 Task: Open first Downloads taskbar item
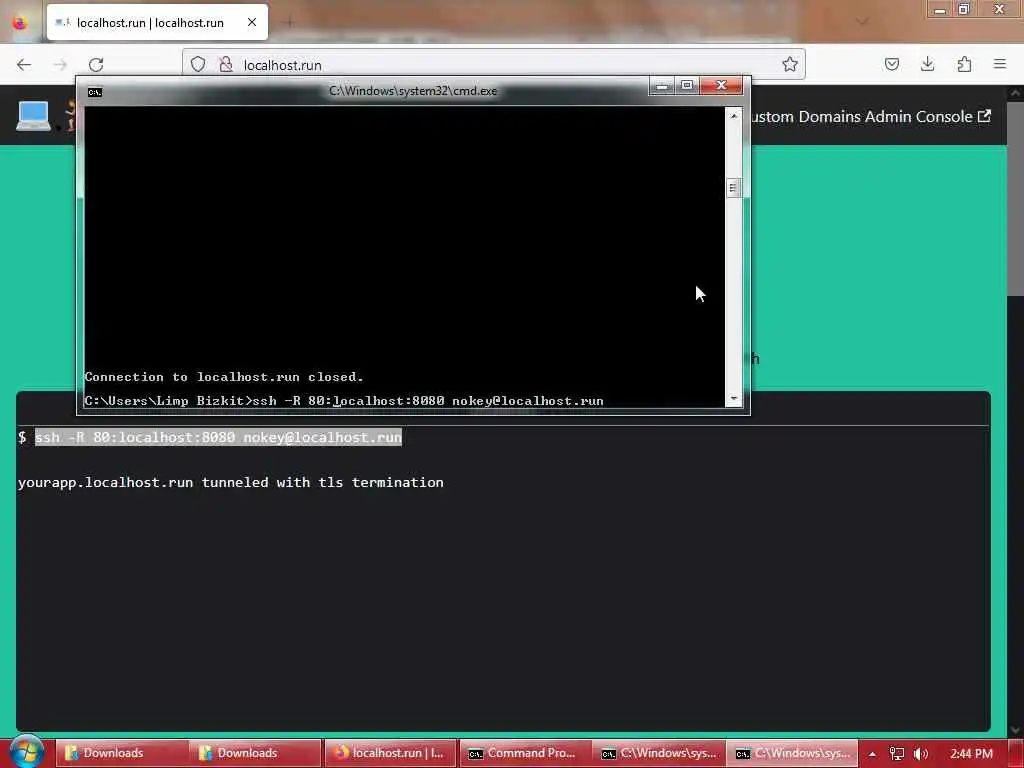tap(121, 753)
